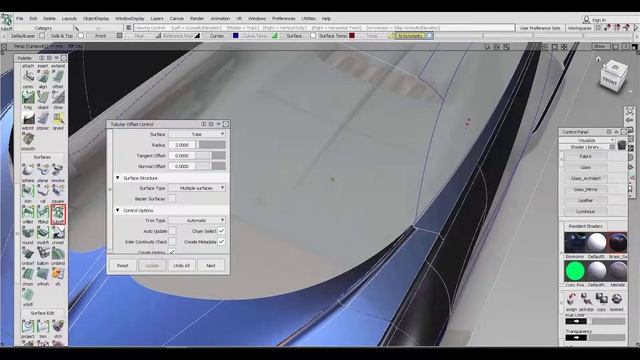
Task: Click the Normal Offset value field
Action: 182,166
